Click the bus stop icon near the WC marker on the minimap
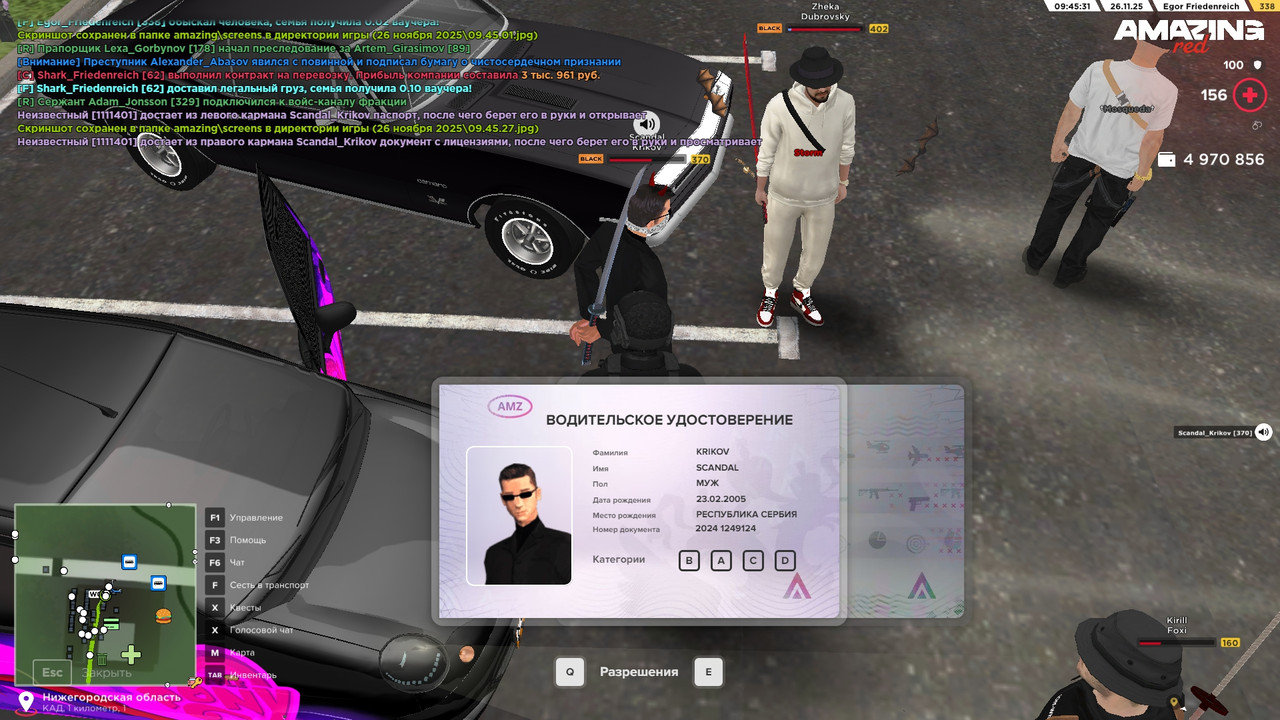Screen dimensions: 1280x720 click(x=129, y=562)
